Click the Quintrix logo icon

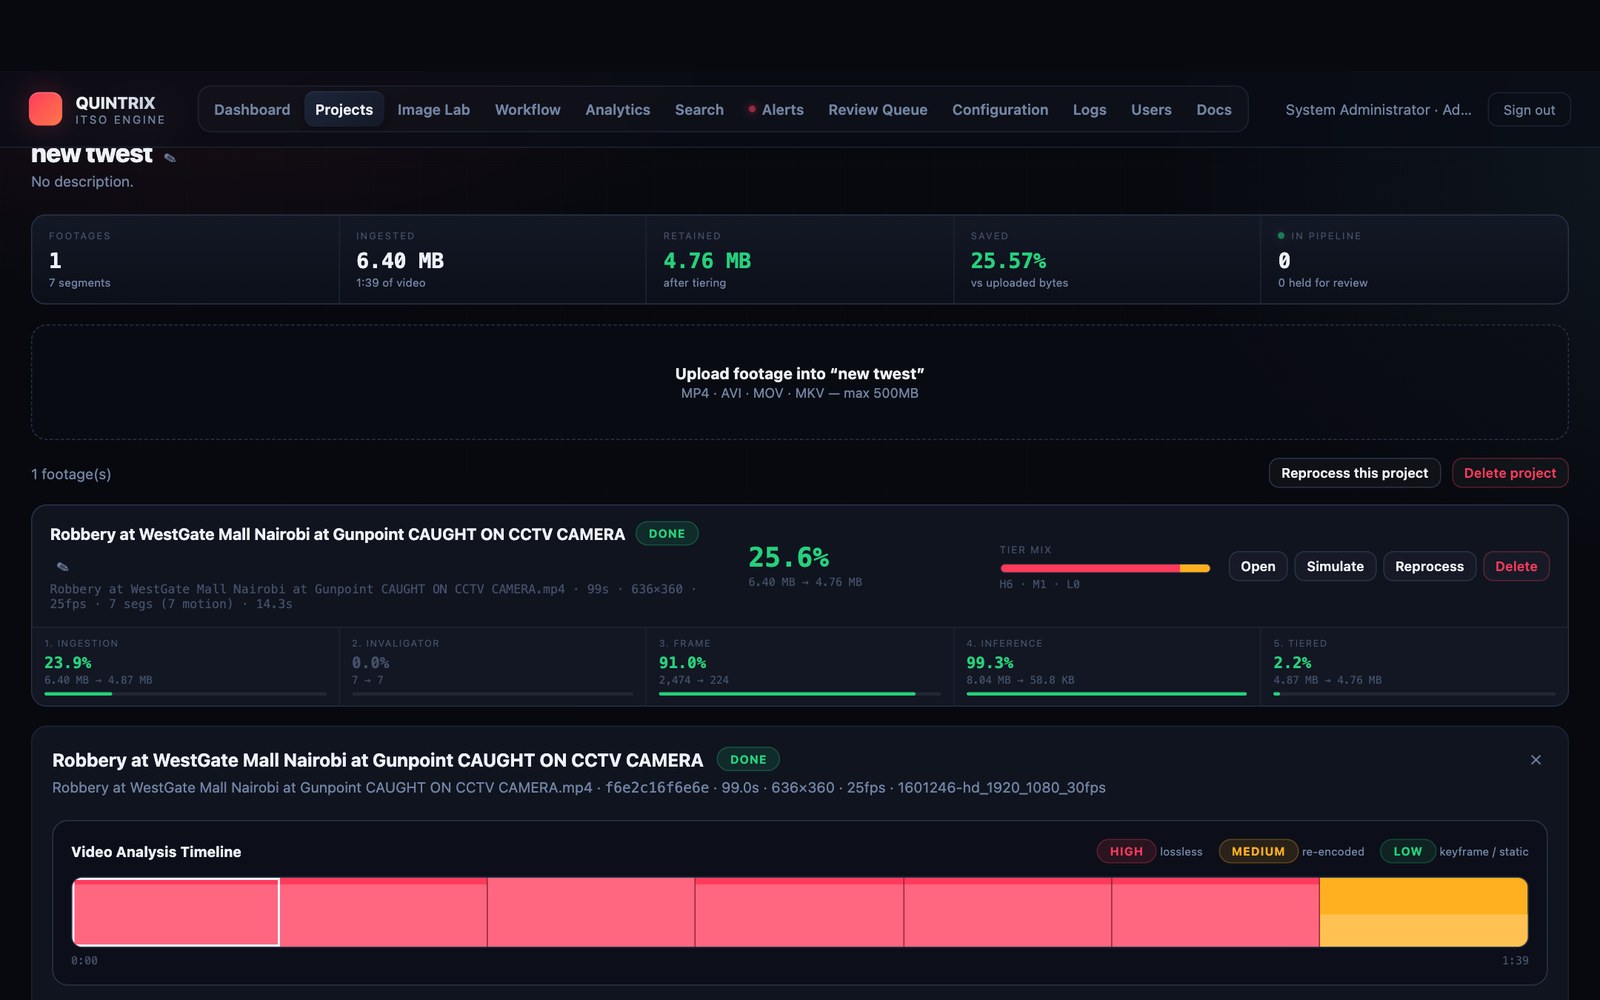coord(45,109)
